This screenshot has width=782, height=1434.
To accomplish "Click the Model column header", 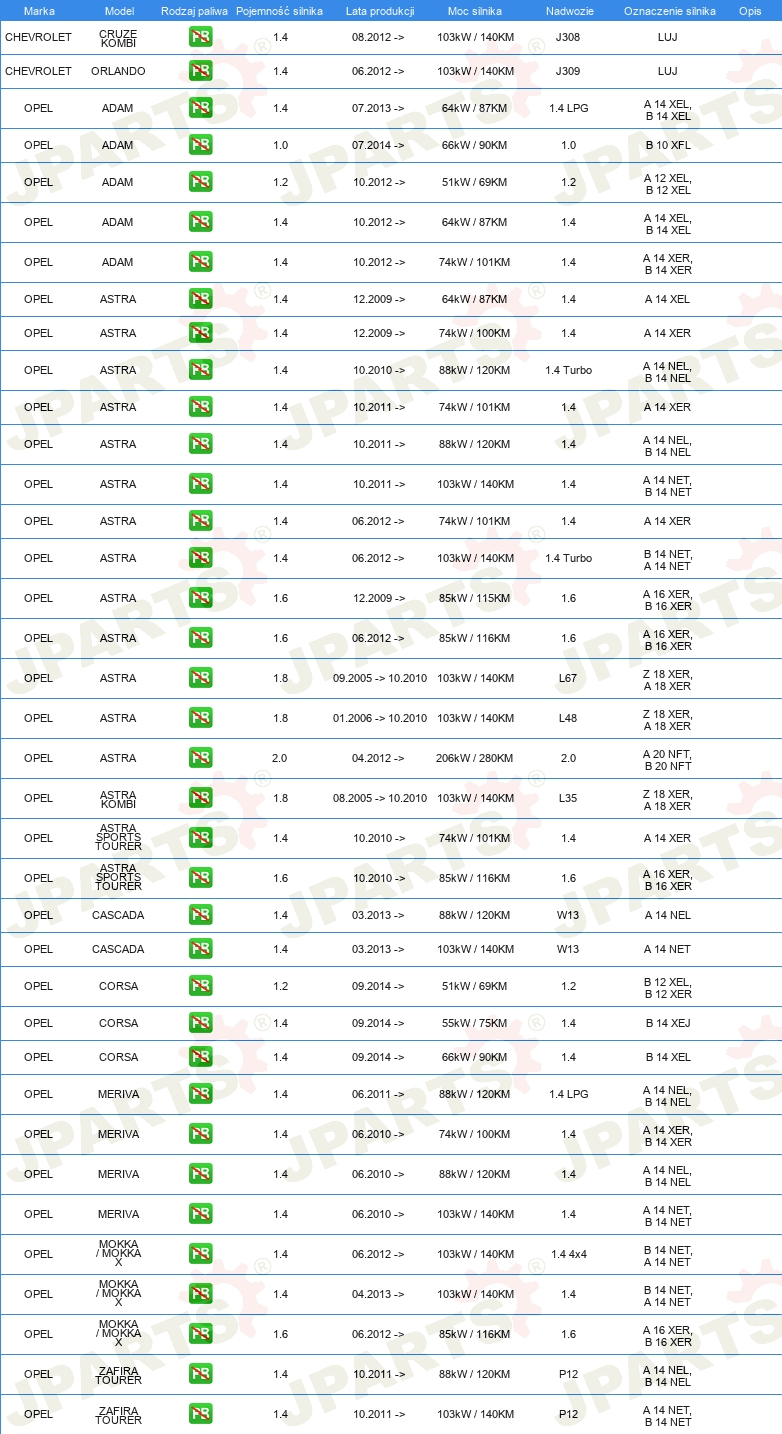I will 119,11.
